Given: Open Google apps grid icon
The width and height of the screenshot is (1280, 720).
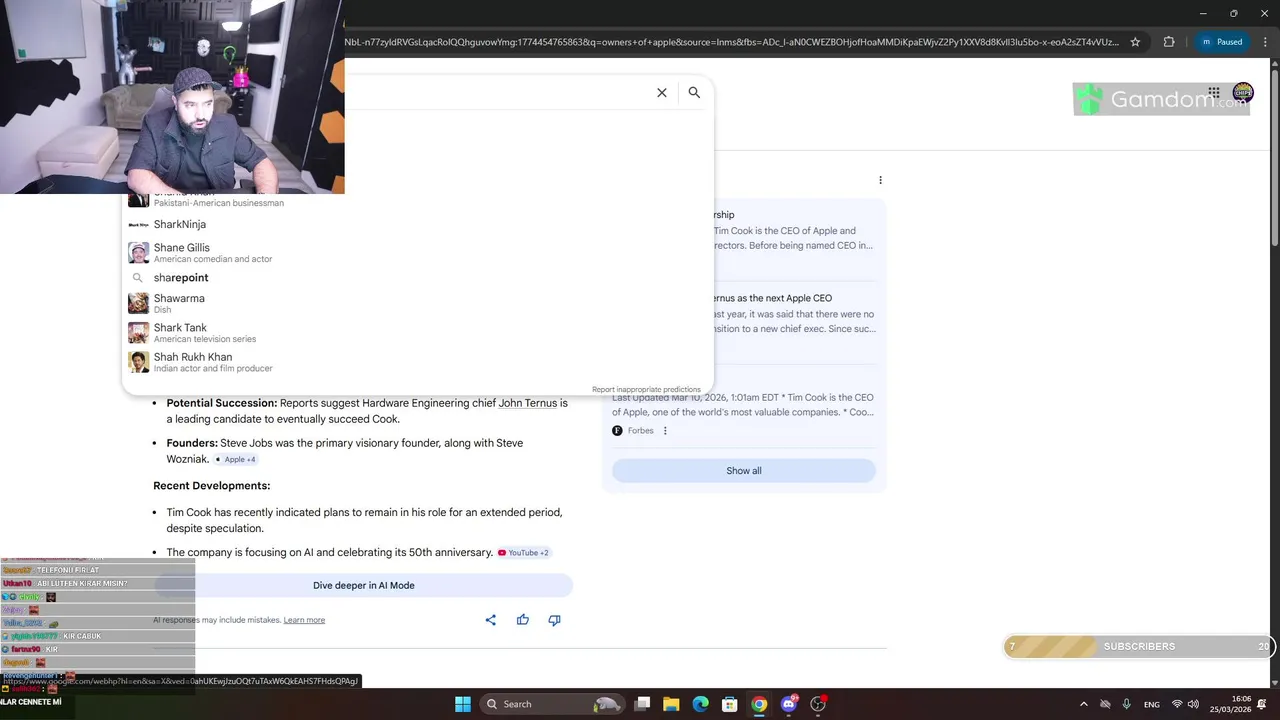Looking at the screenshot, I should tap(1213, 93).
